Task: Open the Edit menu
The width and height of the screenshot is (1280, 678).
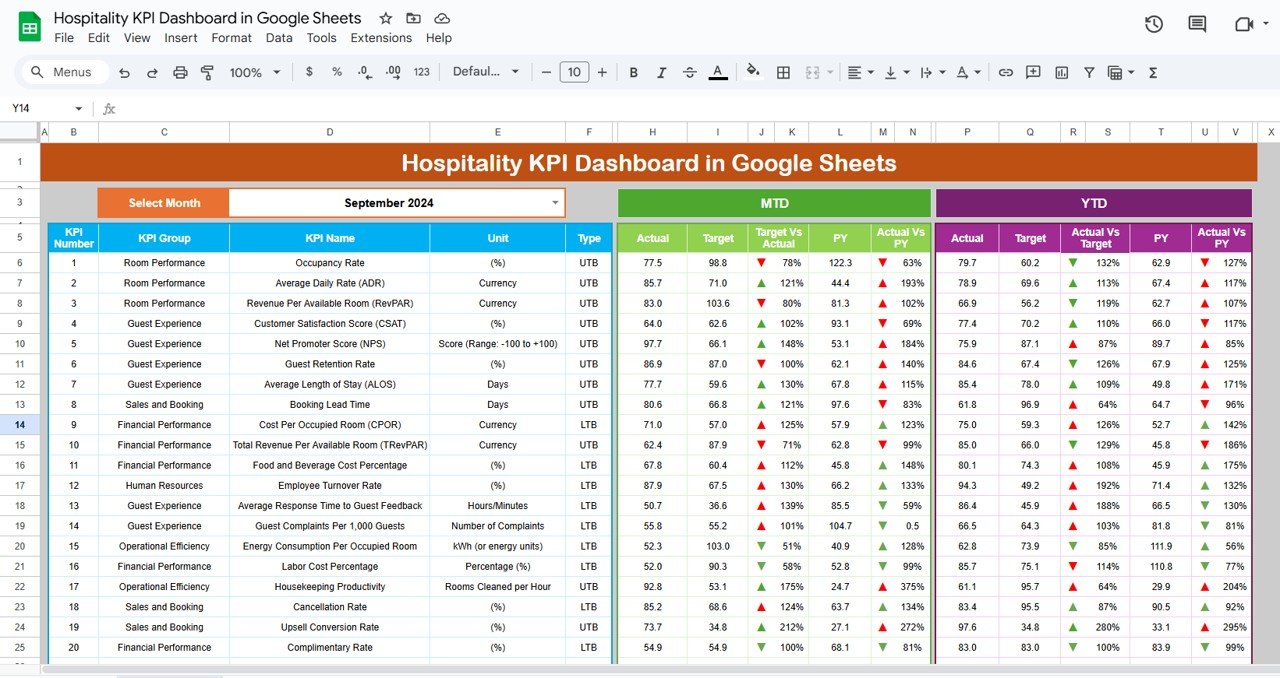Action: tap(99, 38)
